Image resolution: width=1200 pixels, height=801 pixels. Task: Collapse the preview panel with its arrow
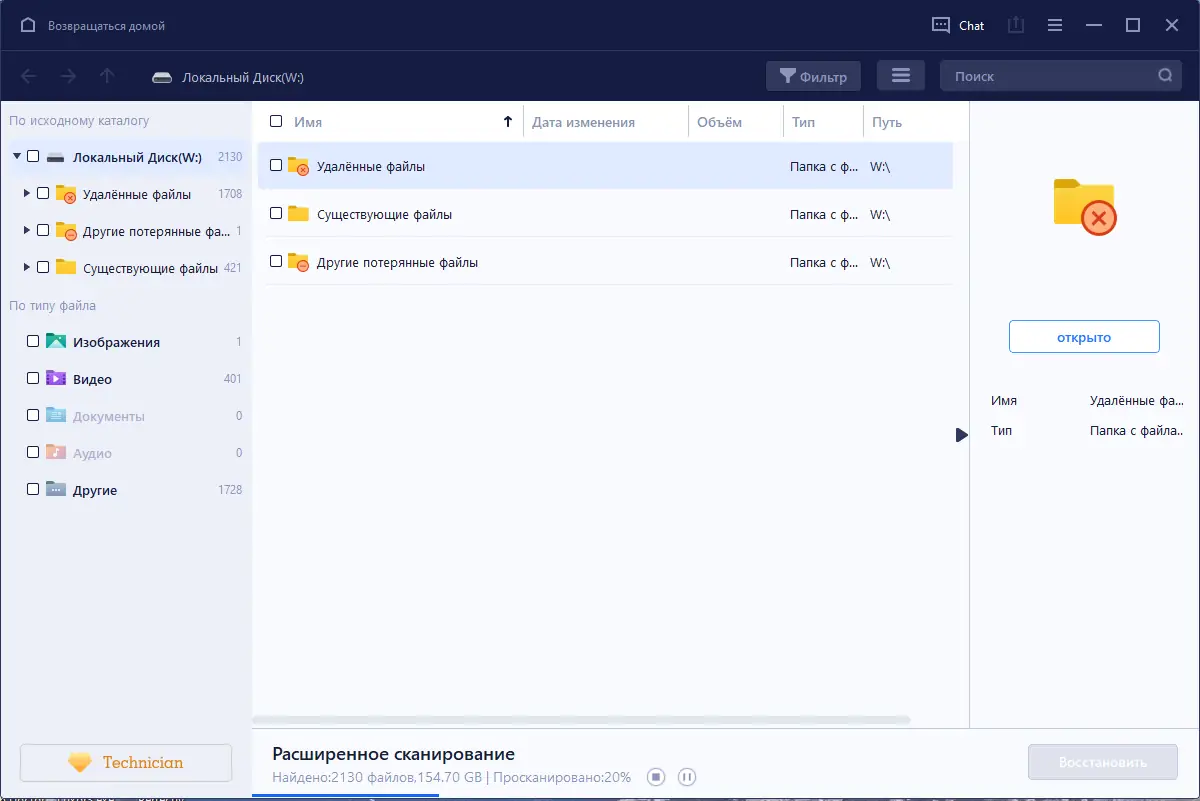click(x=961, y=435)
